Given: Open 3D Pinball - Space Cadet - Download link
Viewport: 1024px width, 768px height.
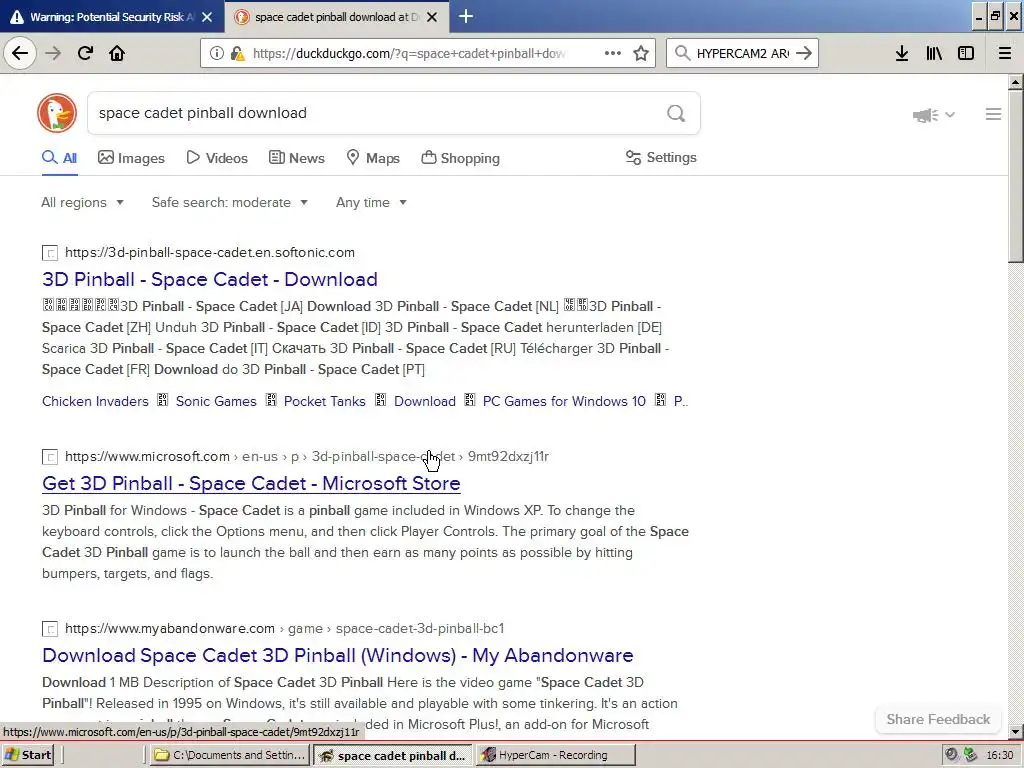Looking at the screenshot, I should click(210, 280).
